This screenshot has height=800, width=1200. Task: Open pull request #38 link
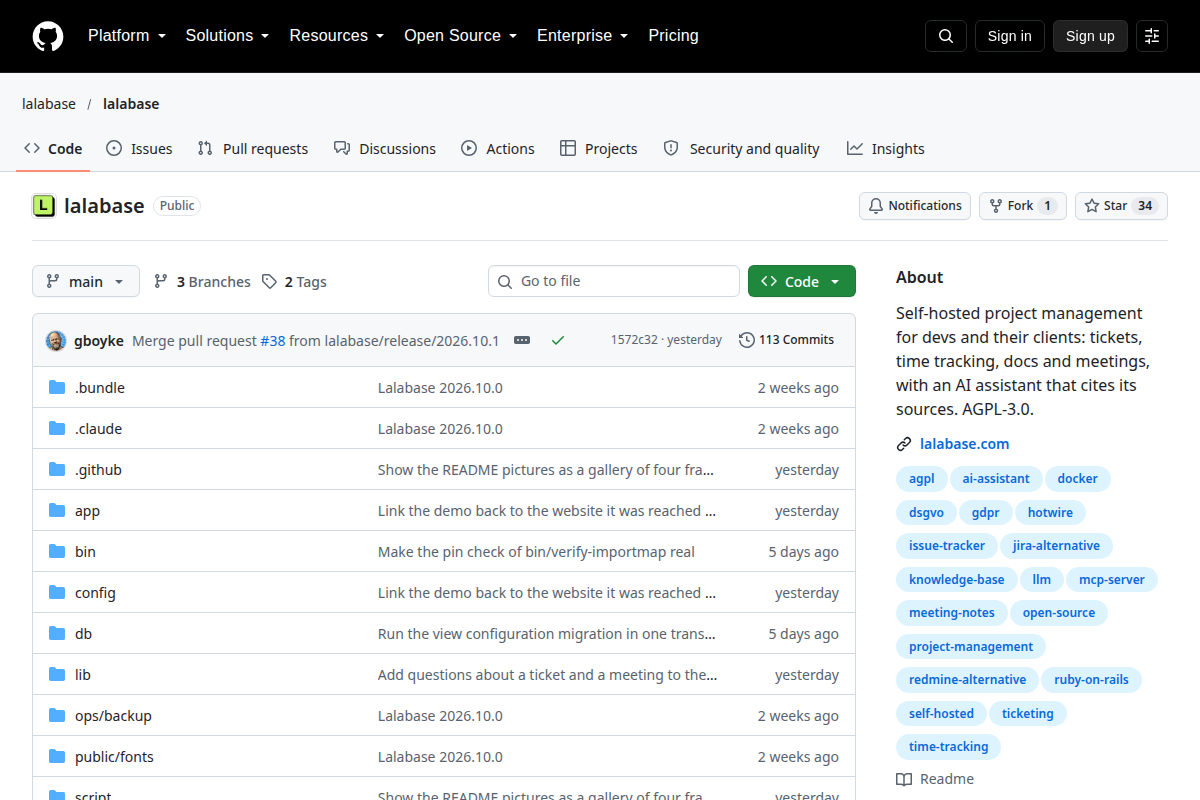pos(273,340)
